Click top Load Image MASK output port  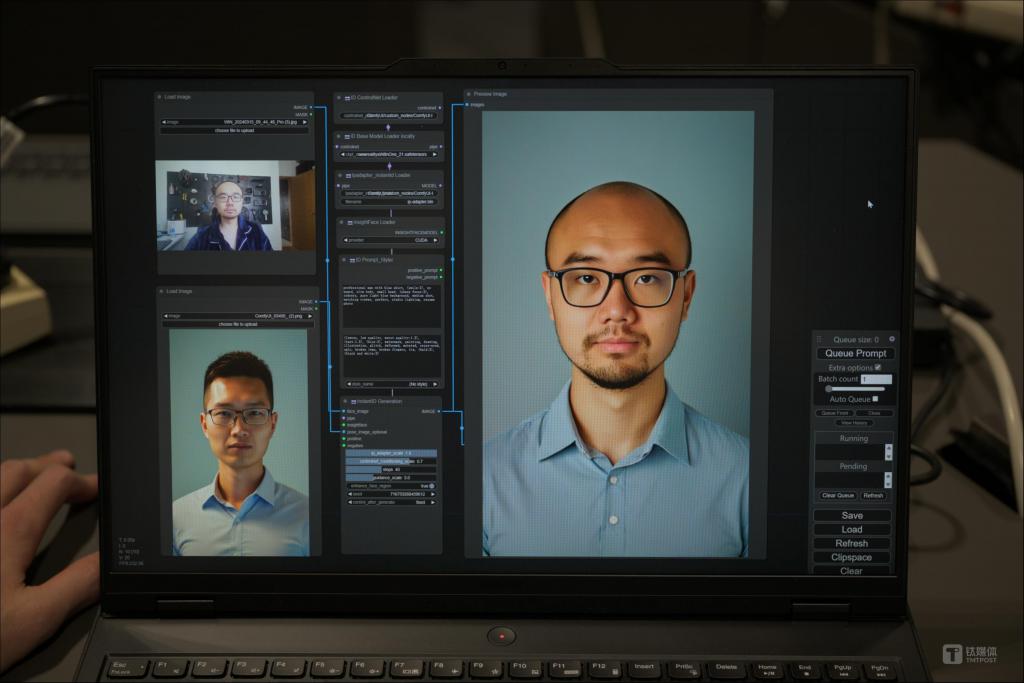[x=311, y=114]
